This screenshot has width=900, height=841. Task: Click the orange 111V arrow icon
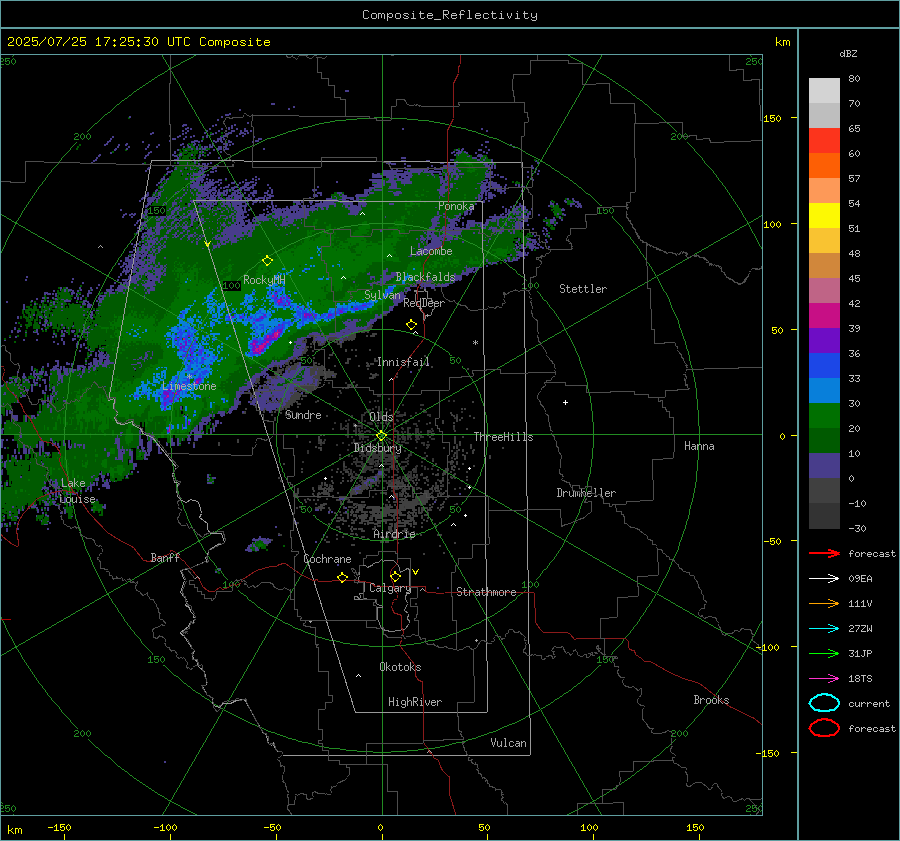point(824,603)
